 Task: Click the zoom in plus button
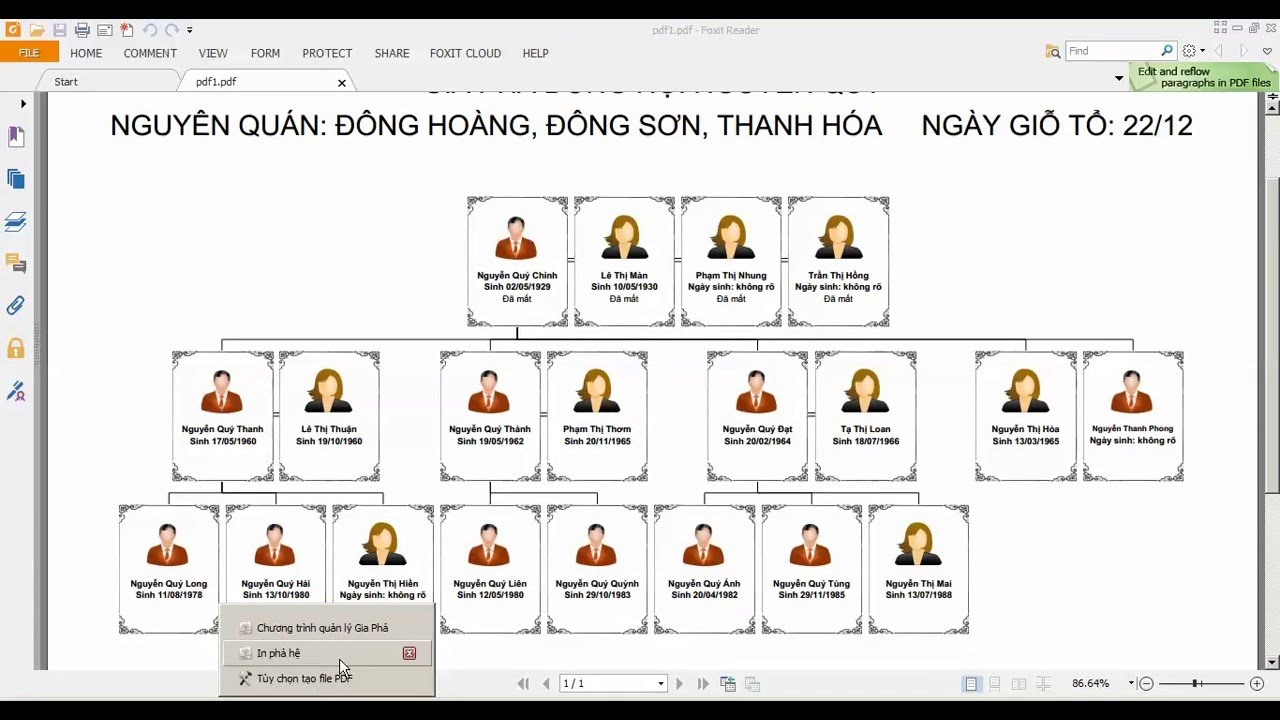coord(1257,684)
